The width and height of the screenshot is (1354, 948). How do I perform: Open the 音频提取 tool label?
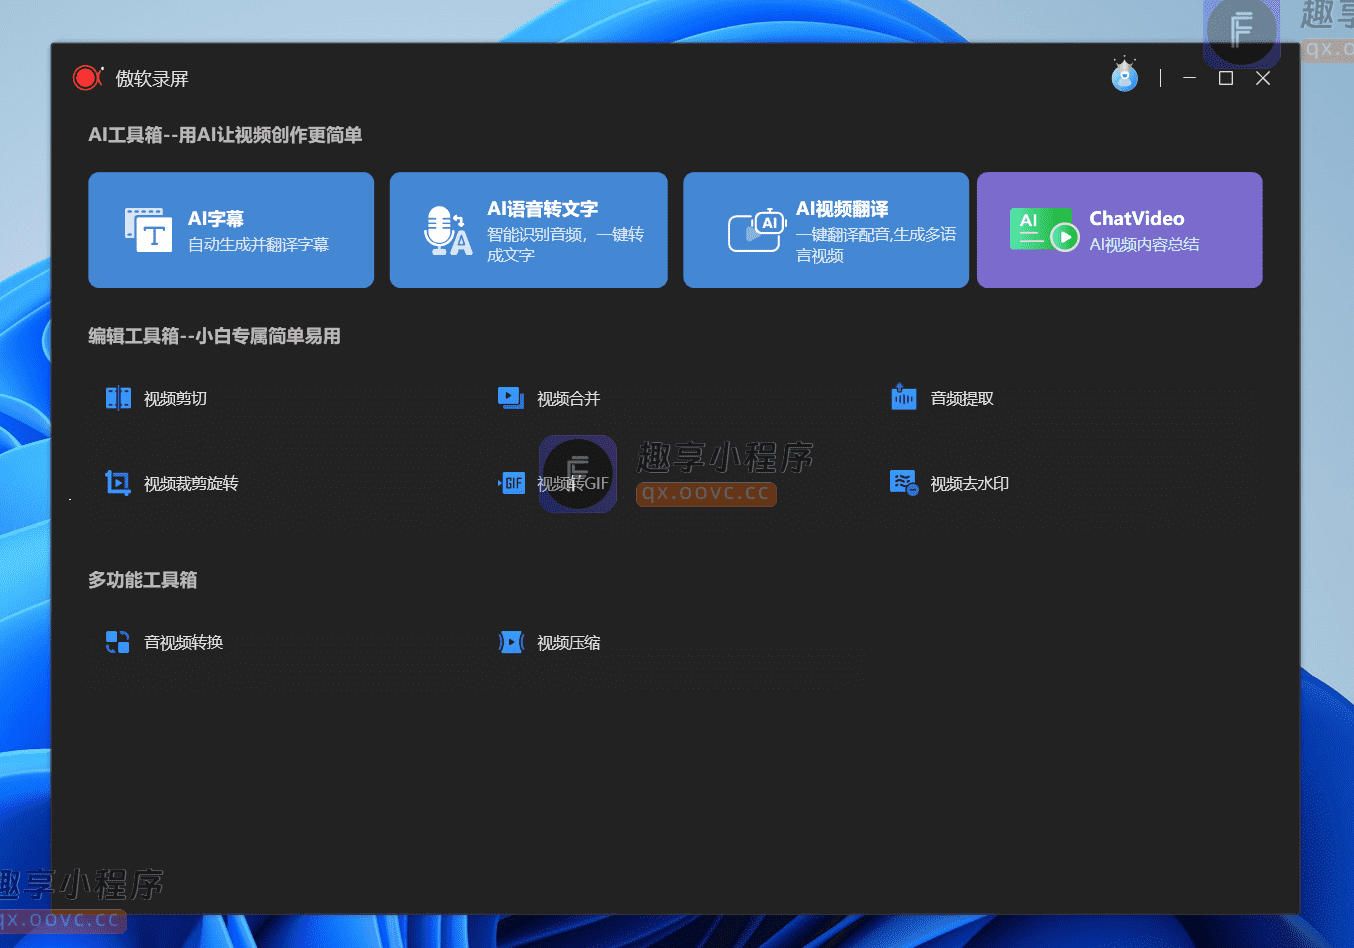coord(962,399)
